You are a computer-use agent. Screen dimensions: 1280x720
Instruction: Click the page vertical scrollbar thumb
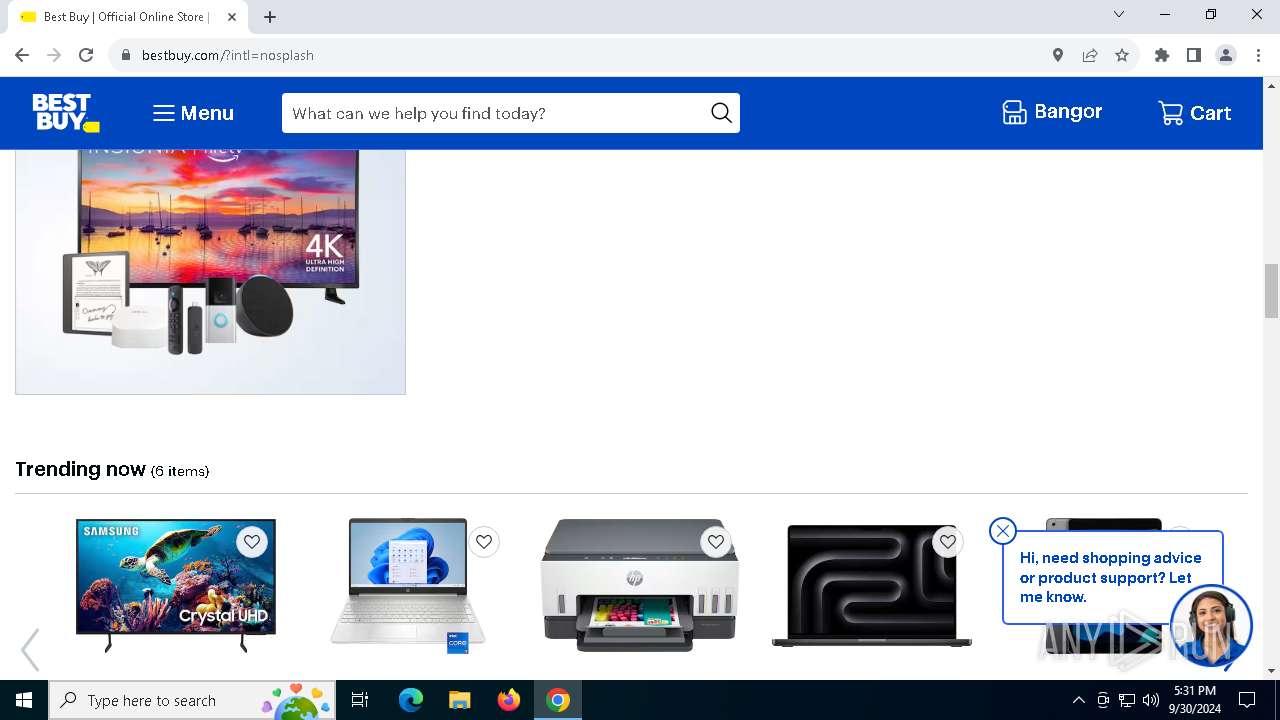click(1271, 290)
